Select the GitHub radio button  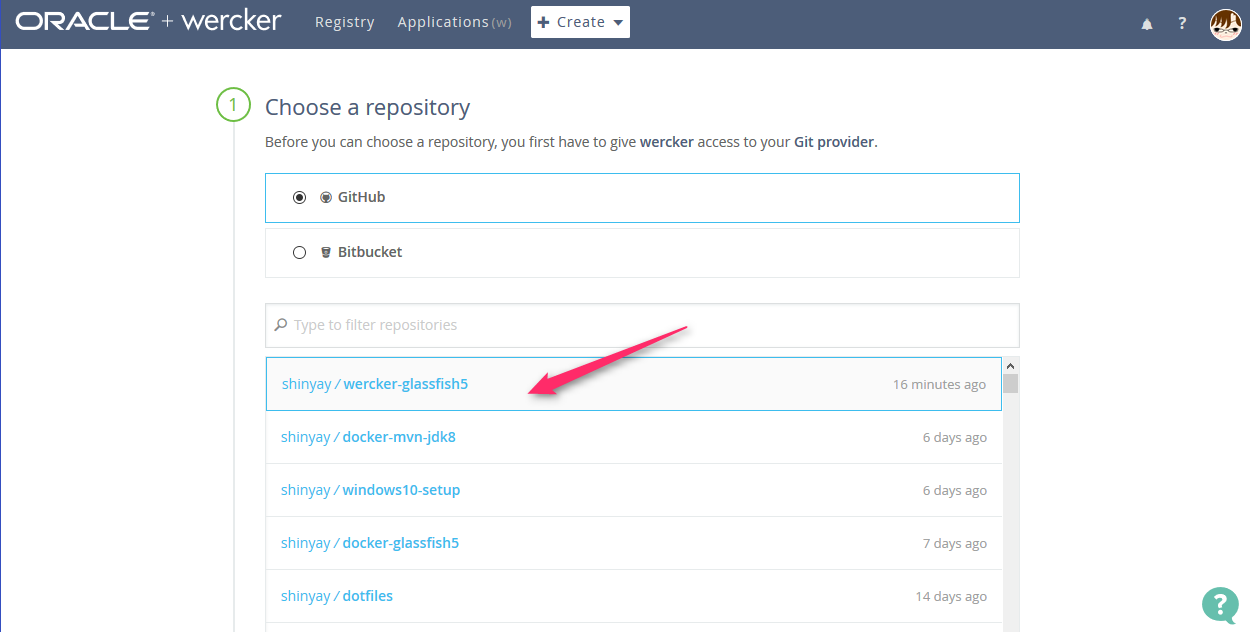coord(299,198)
